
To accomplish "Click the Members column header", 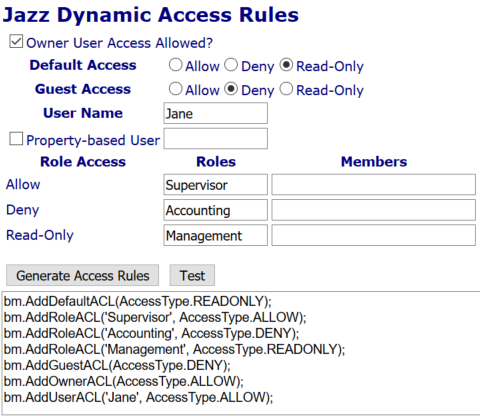I will pos(374,162).
